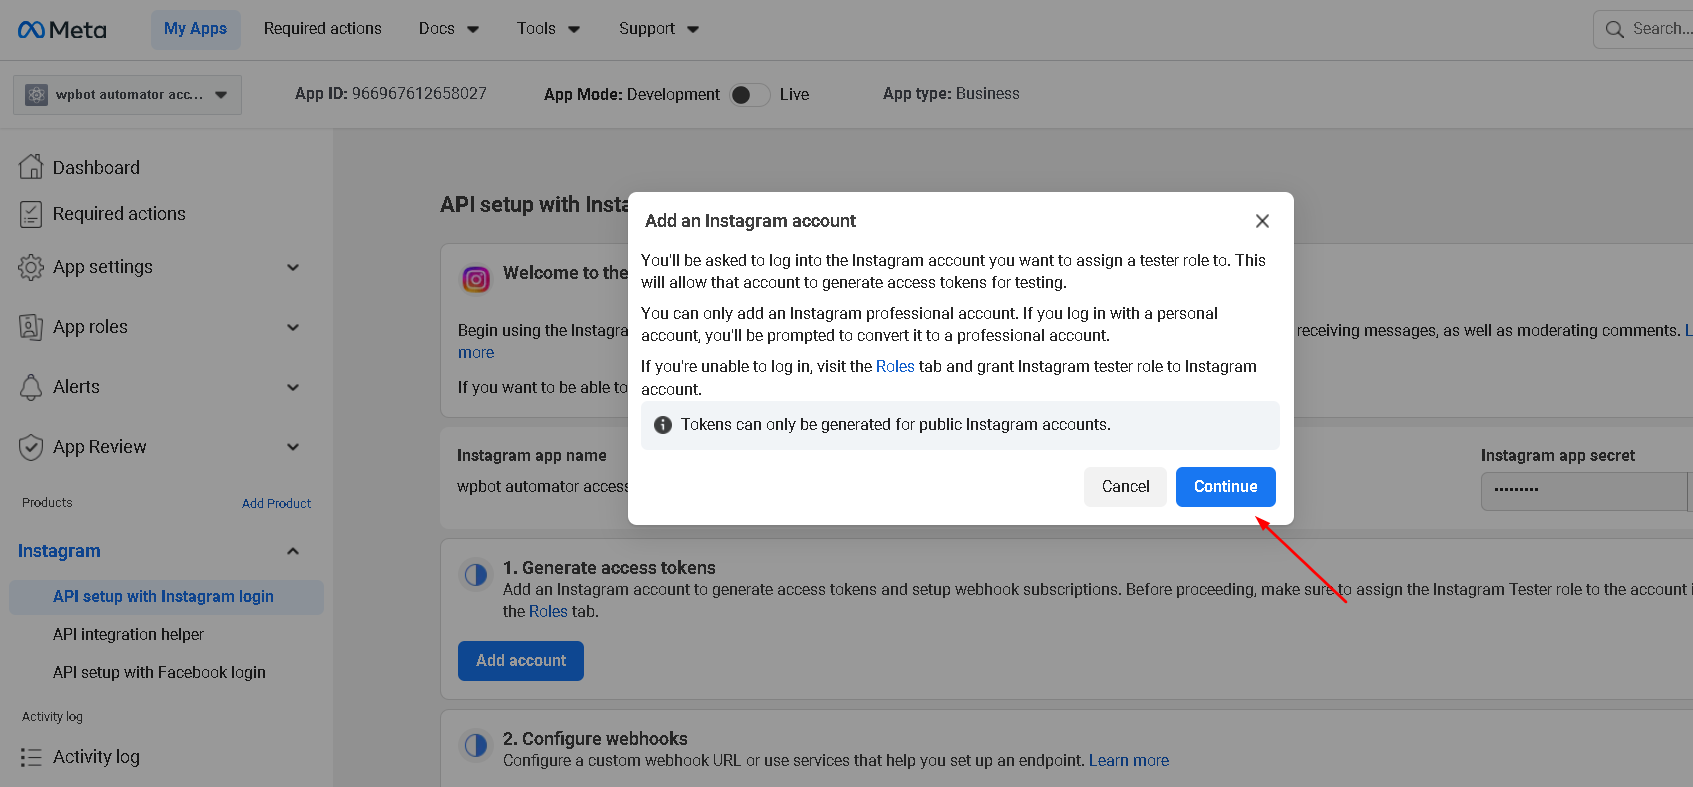The image size is (1693, 787).
Task: Click the Meta logo
Action: point(62,30)
